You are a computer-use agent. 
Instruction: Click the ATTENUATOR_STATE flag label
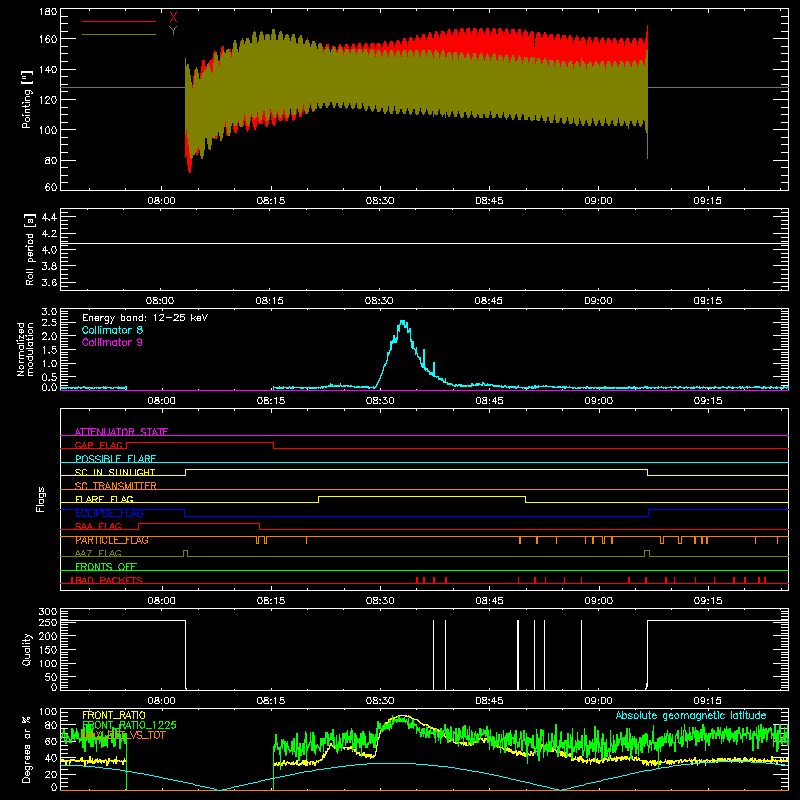point(121,432)
